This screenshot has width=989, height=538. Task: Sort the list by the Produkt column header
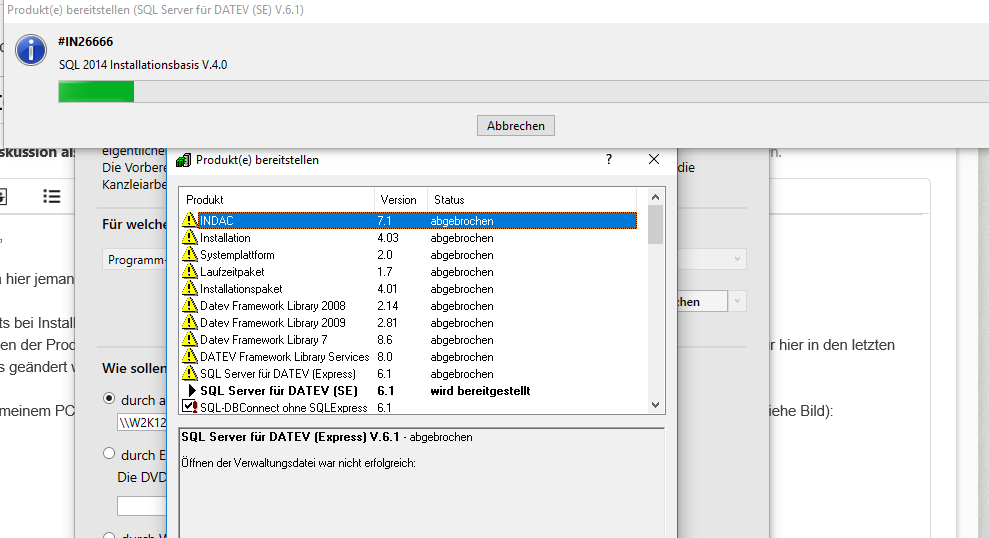pos(276,200)
